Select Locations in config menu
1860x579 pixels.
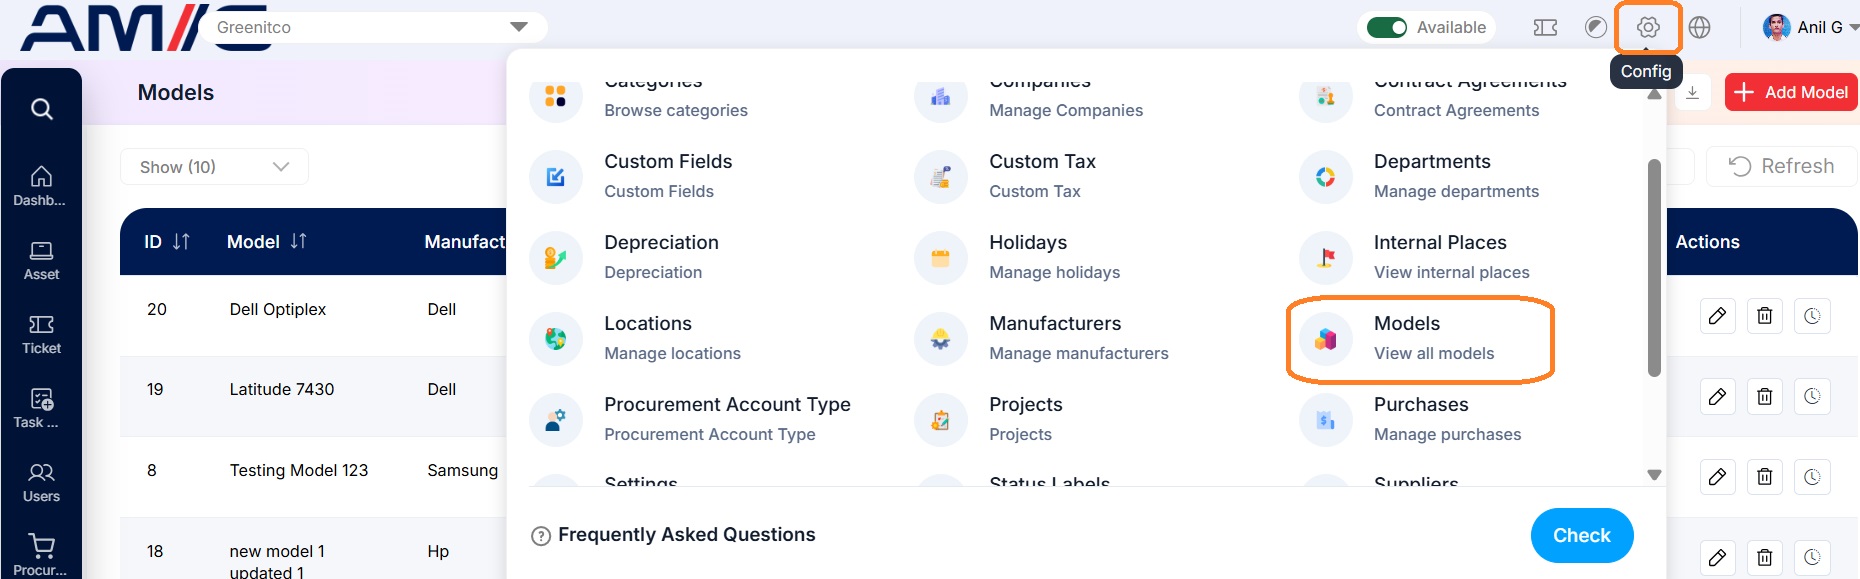click(x=636, y=338)
